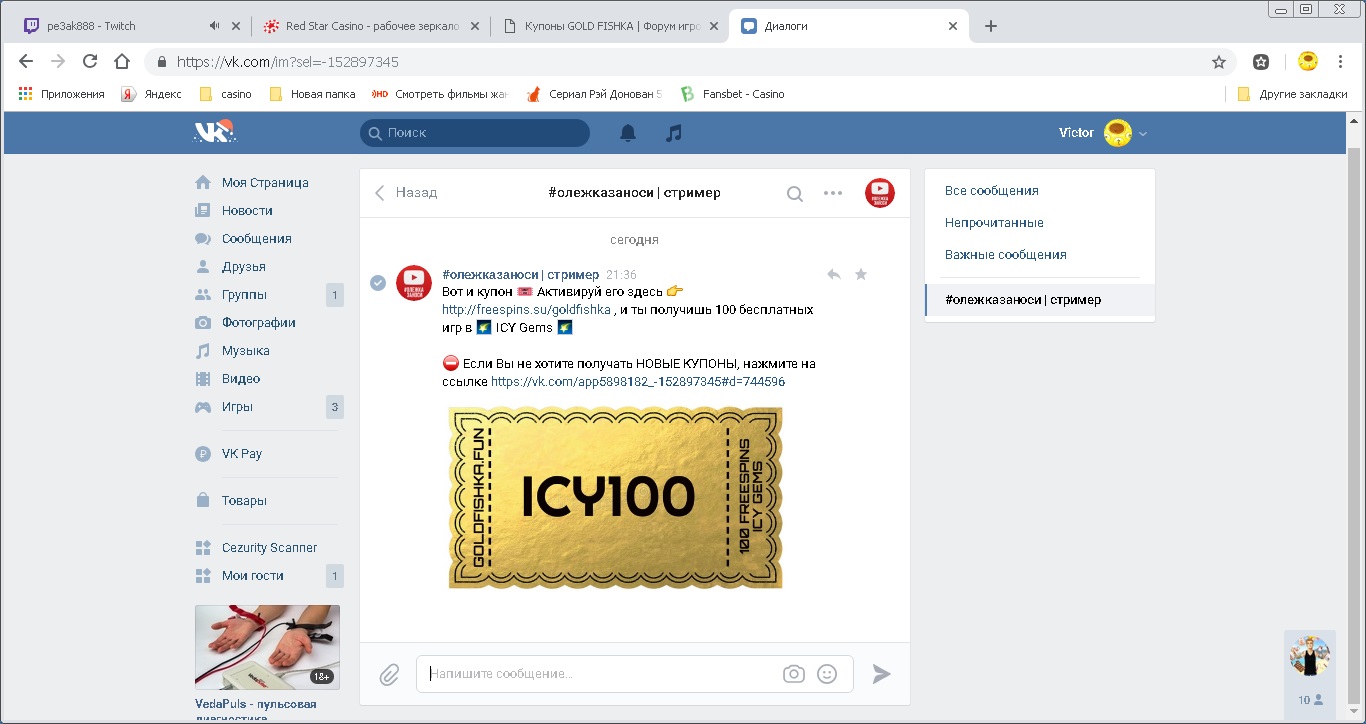
Task: Mark the message as important with the star
Action: coord(861,274)
